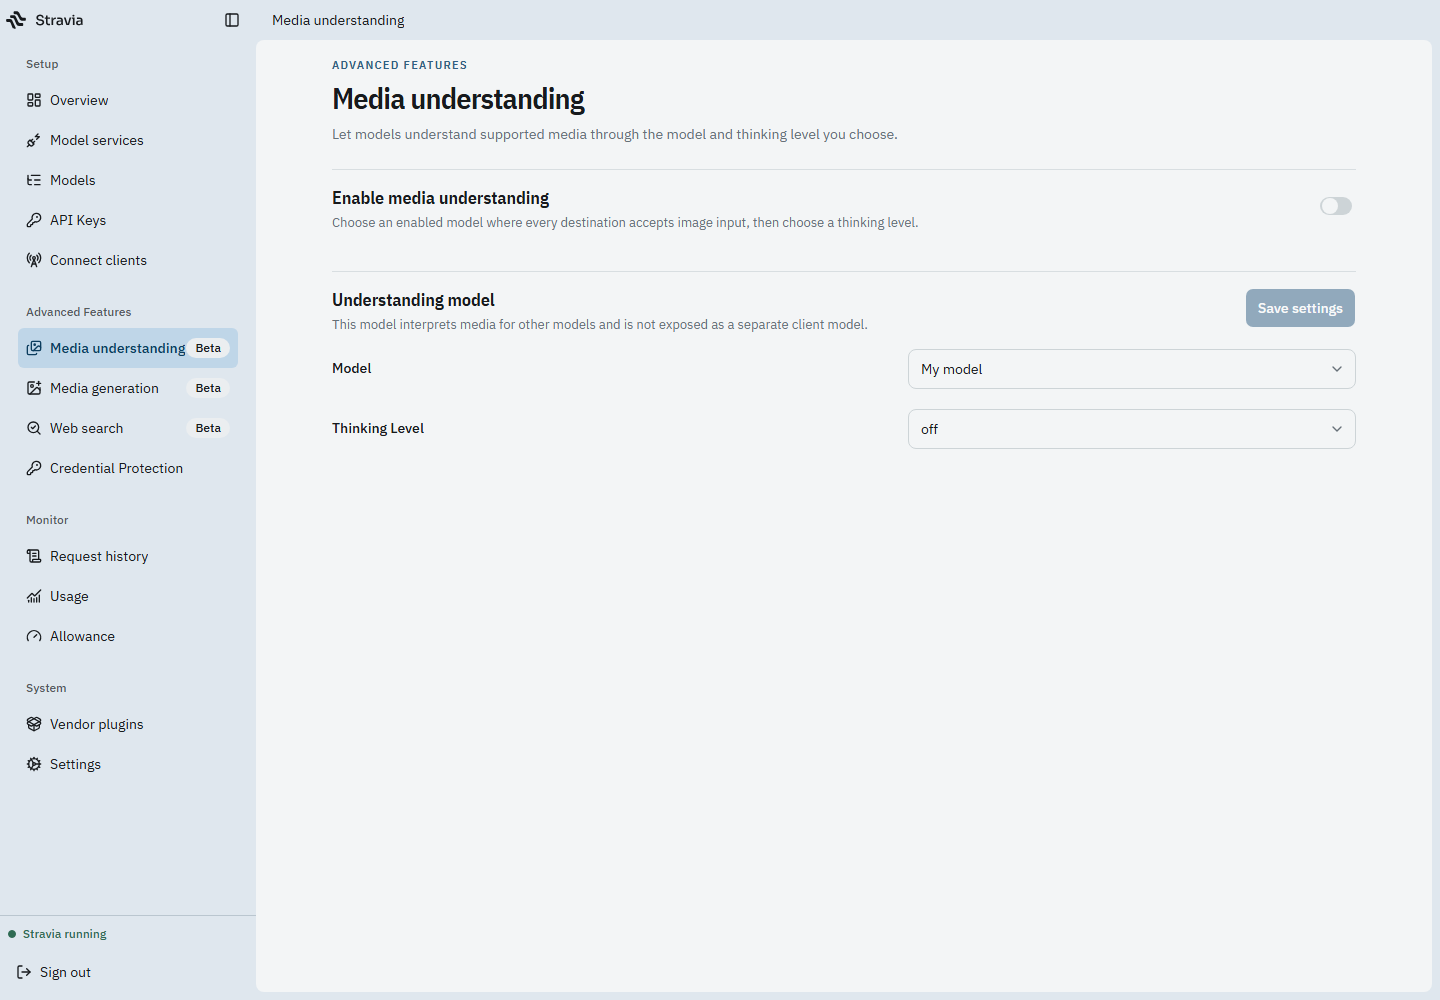Navigate to API Keys label

click(78, 220)
